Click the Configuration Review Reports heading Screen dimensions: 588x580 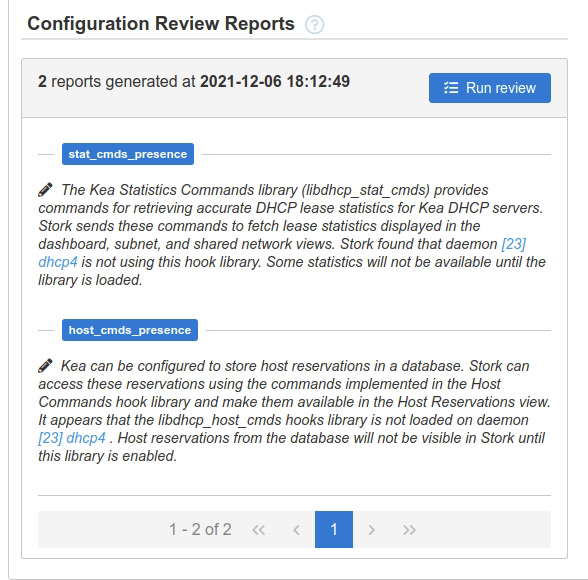(161, 24)
